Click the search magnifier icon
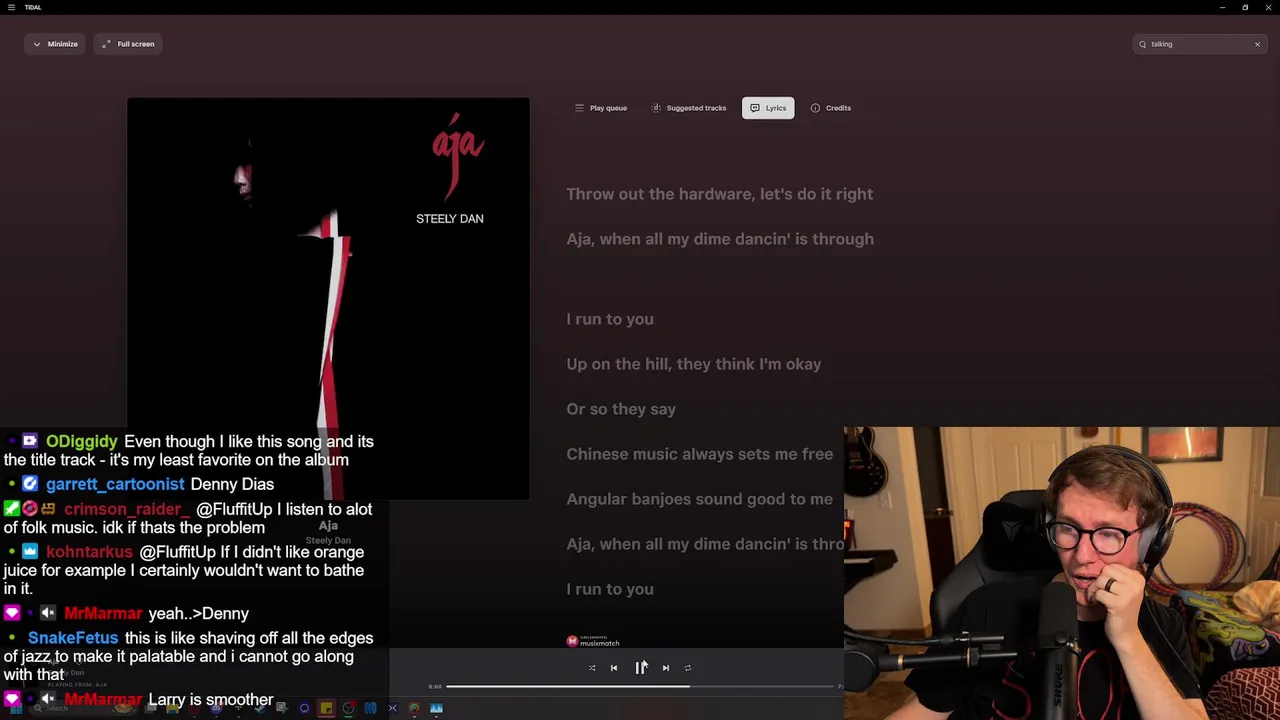Screen dimensions: 1280x720 [x=1142, y=44]
